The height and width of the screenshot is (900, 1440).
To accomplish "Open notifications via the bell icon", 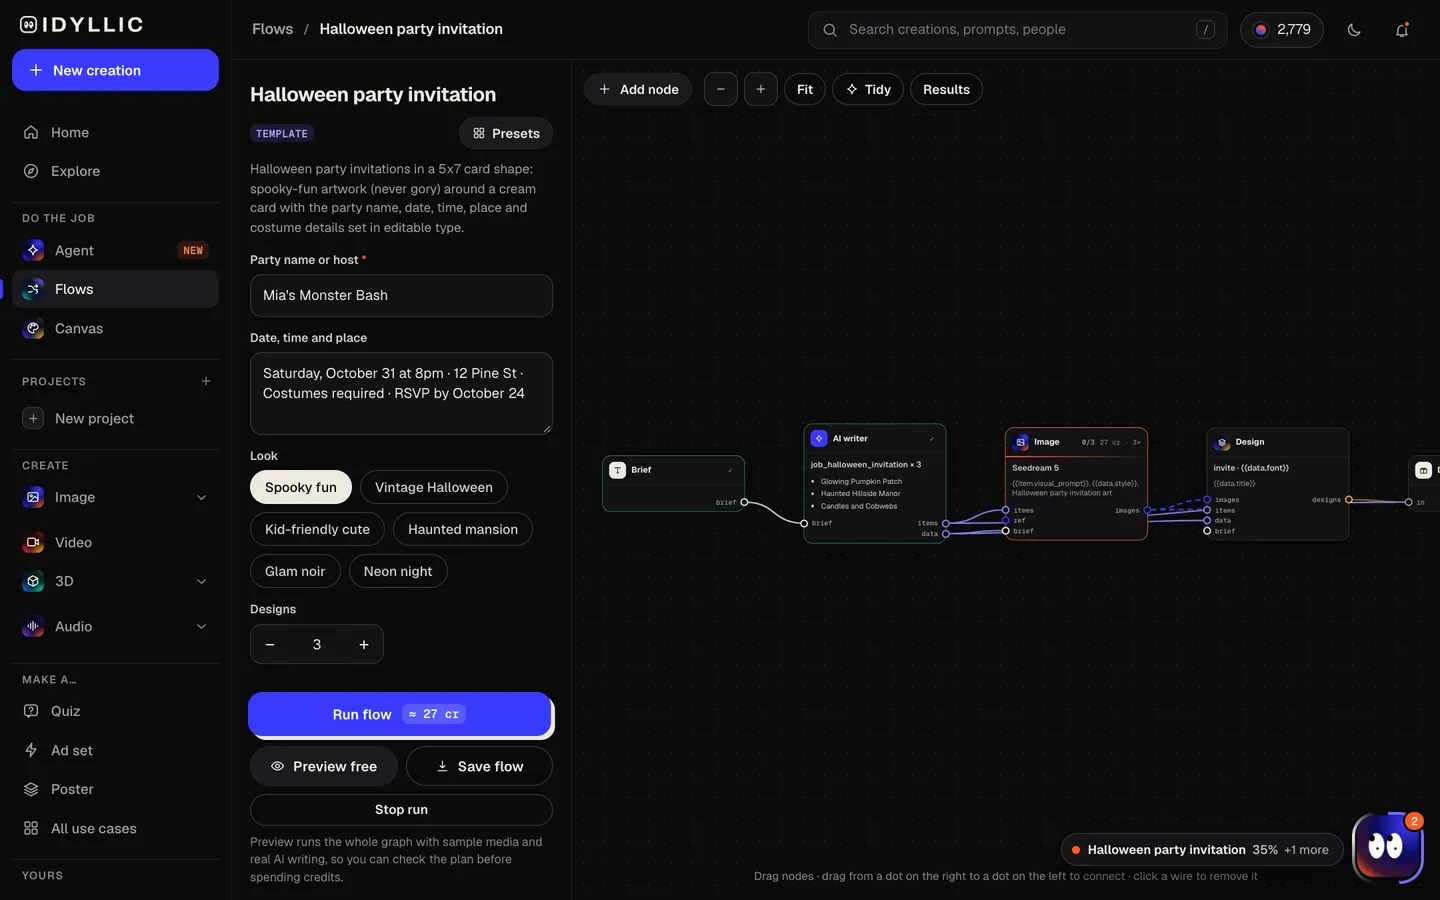I will pyautogui.click(x=1402, y=30).
